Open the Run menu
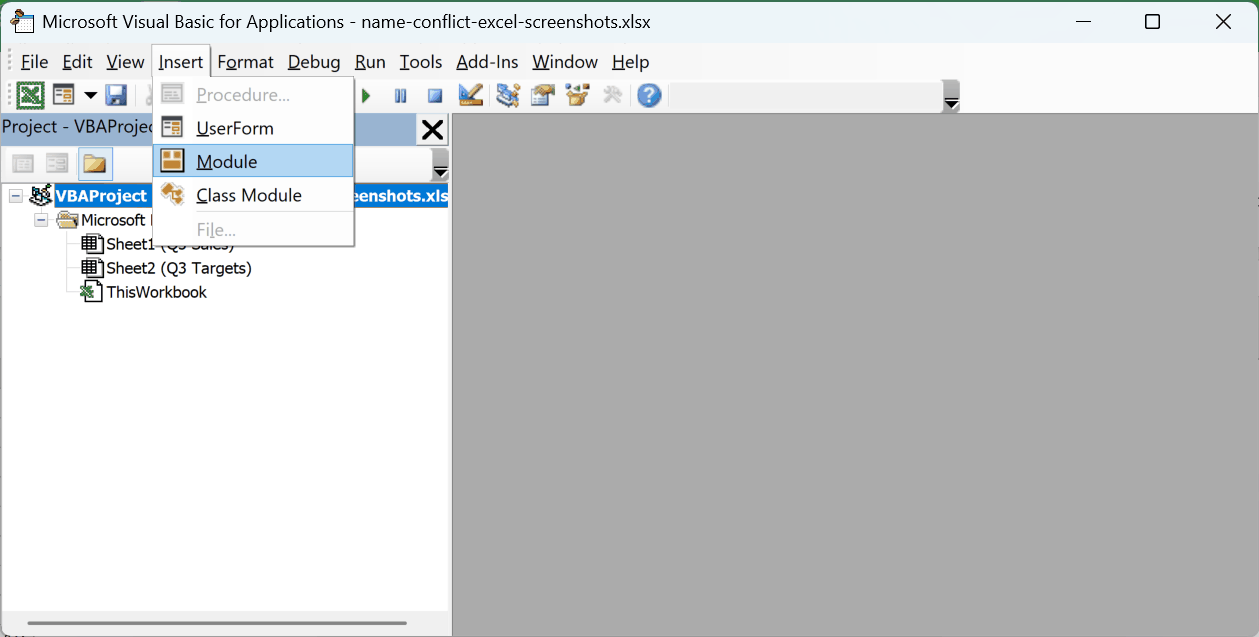This screenshot has height=637, width=1259. [370, 62]
